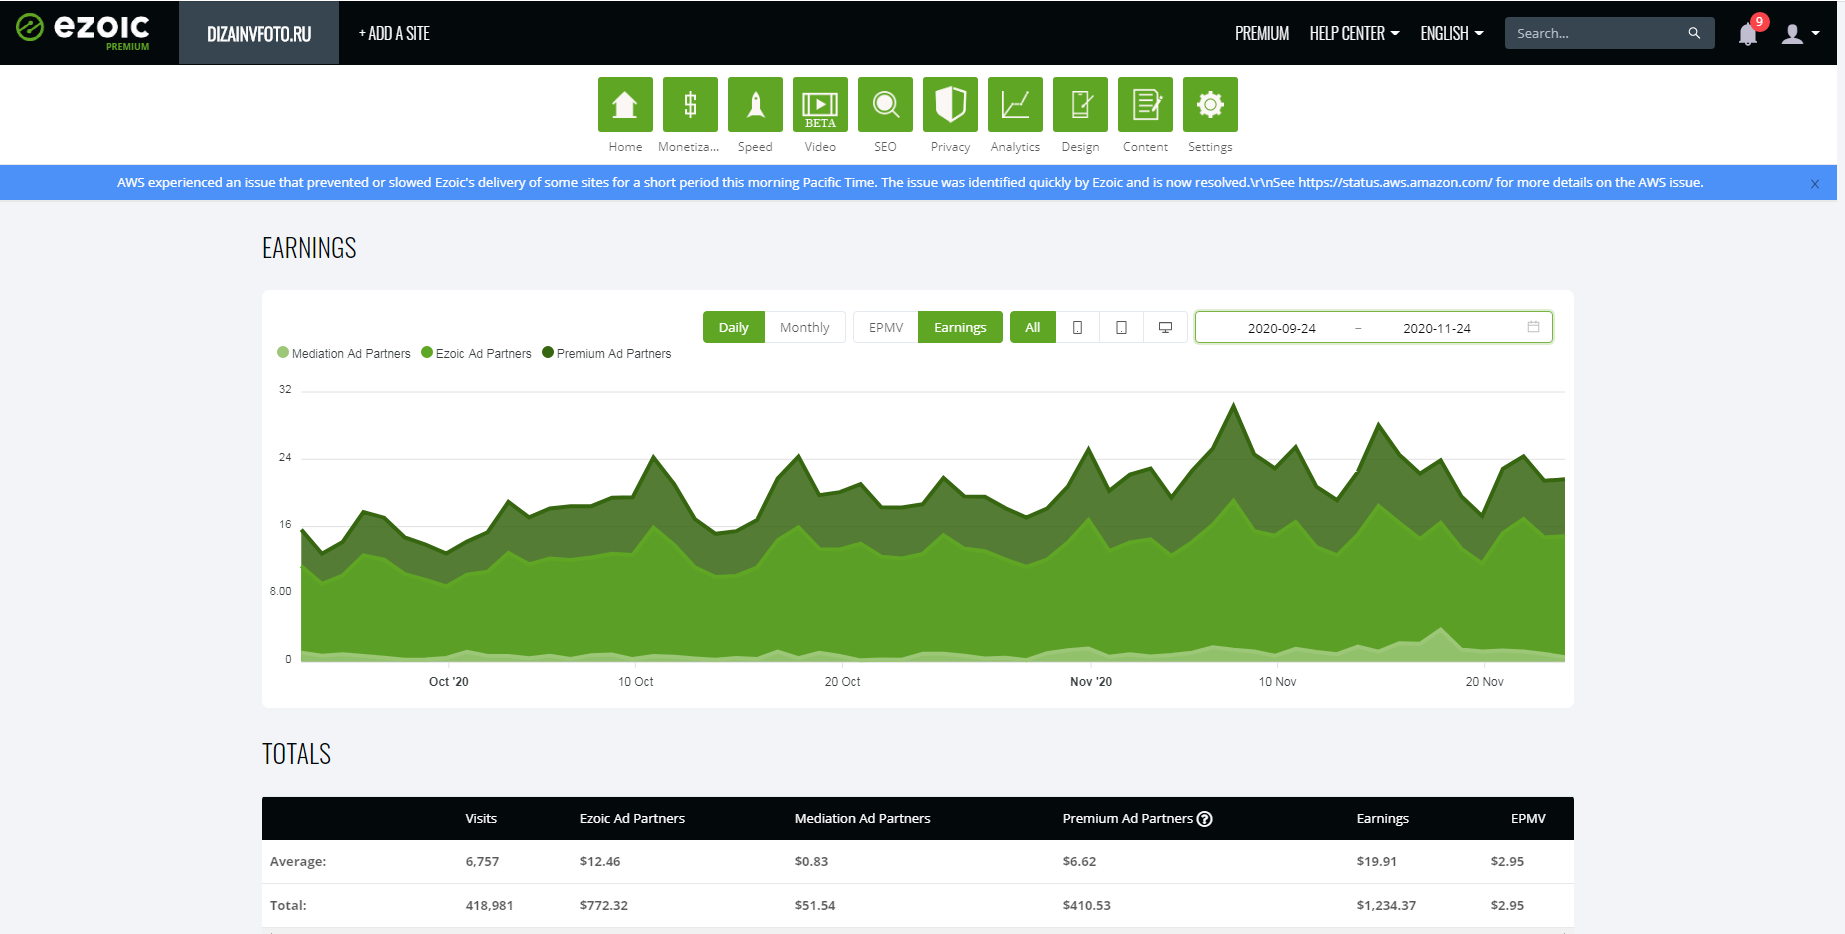
Task: Open the Privacy shield icon
Action: point(950,105)
